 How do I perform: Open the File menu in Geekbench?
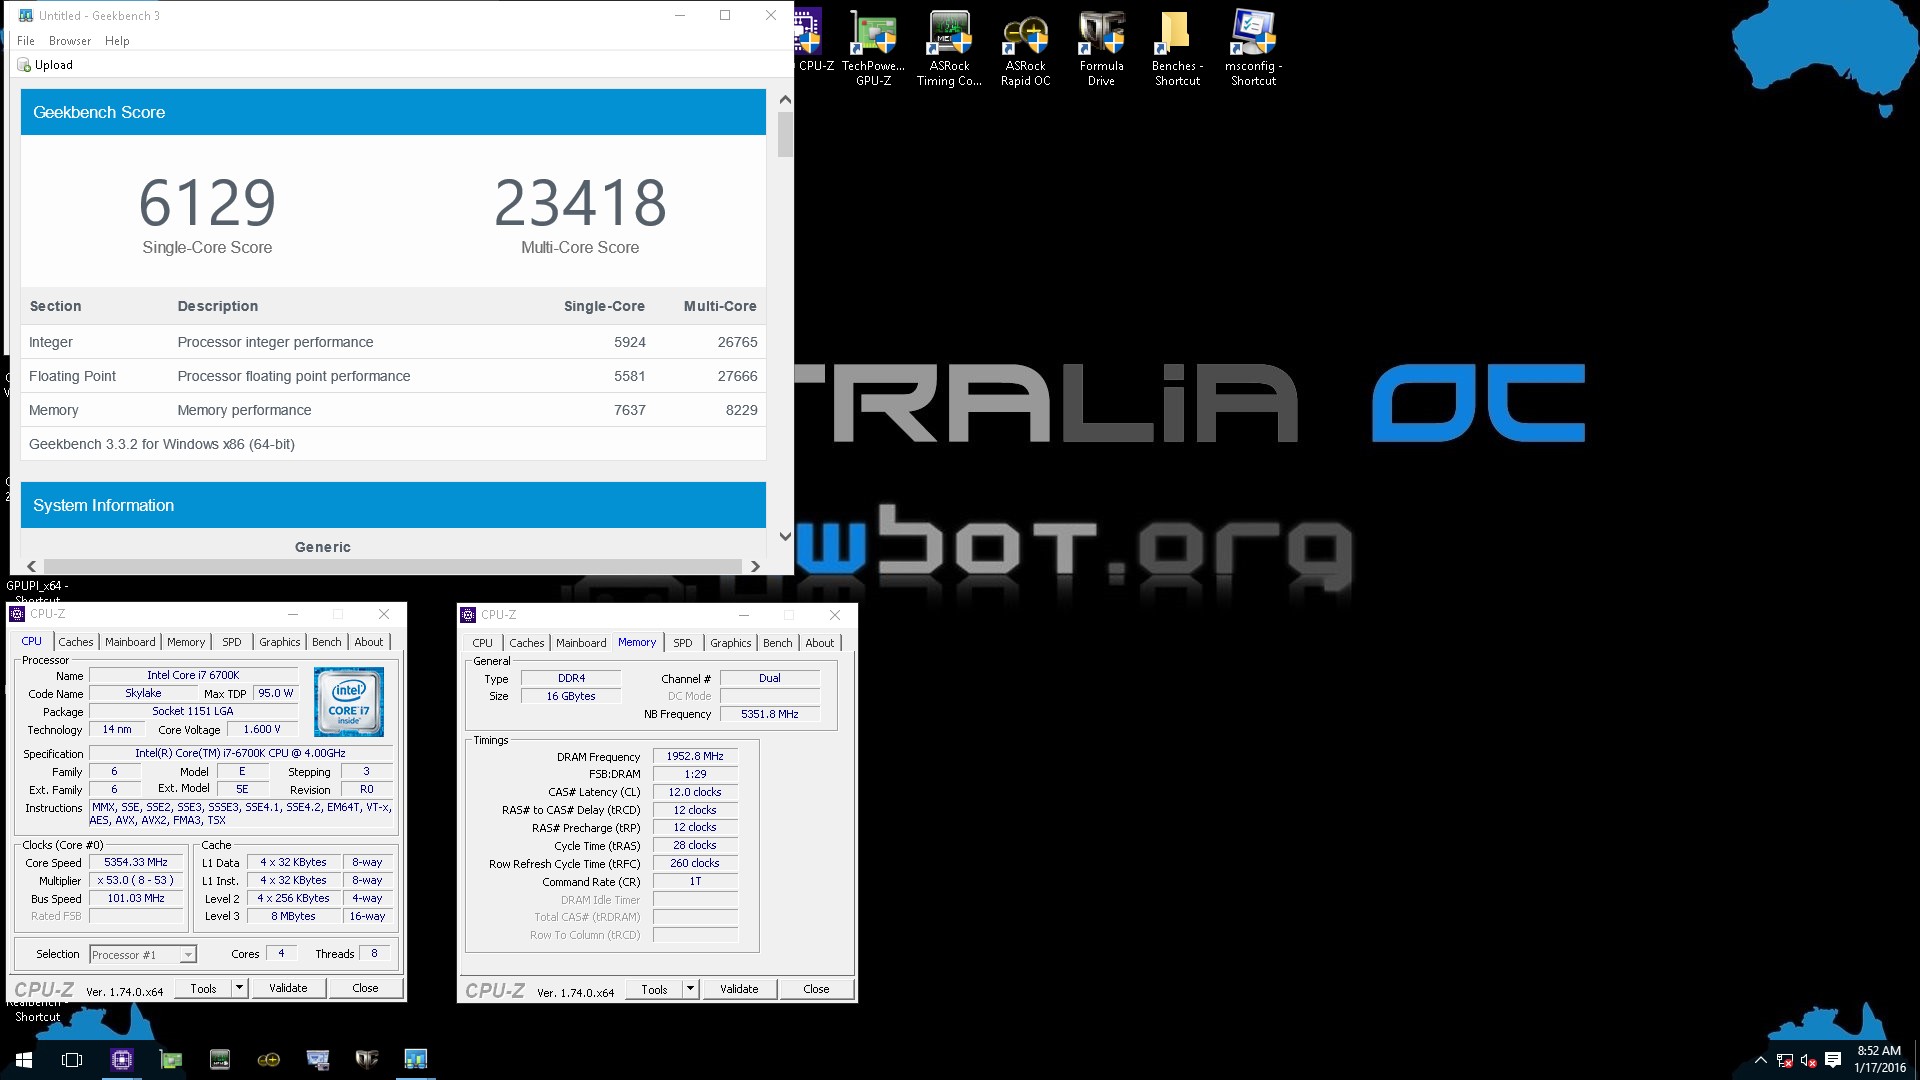[26, 41]
